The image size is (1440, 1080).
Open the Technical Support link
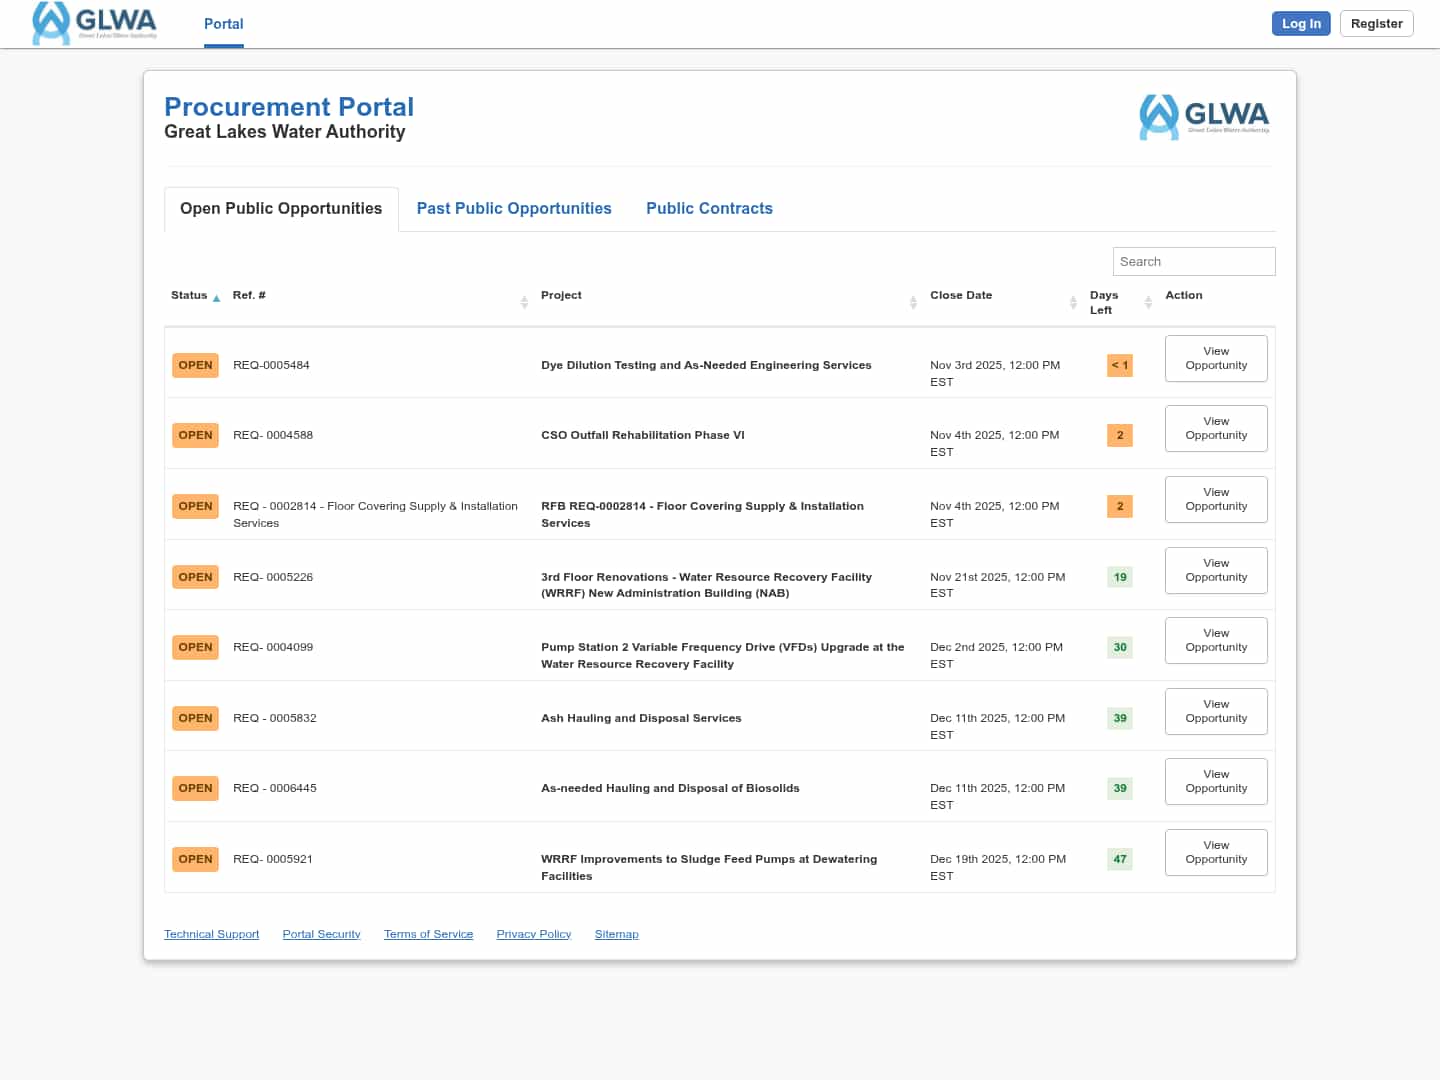pos(211,934)
